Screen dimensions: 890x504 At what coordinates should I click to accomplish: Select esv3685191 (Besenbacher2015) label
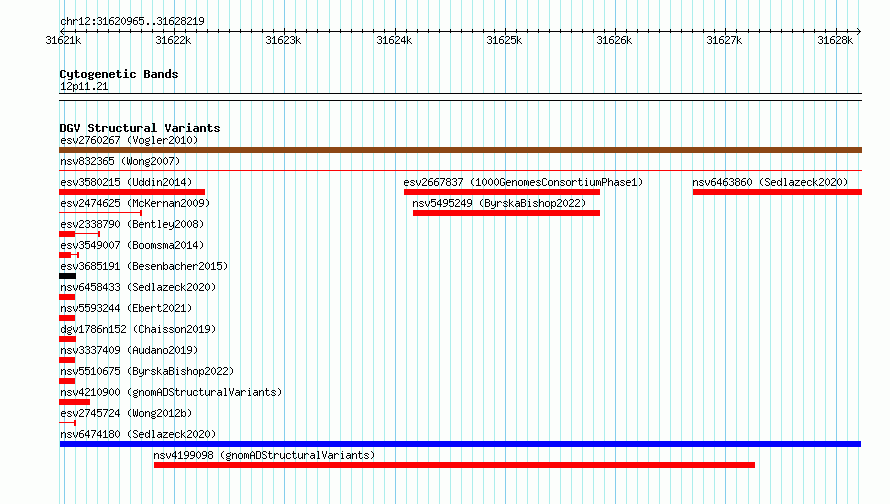[144, 266]
